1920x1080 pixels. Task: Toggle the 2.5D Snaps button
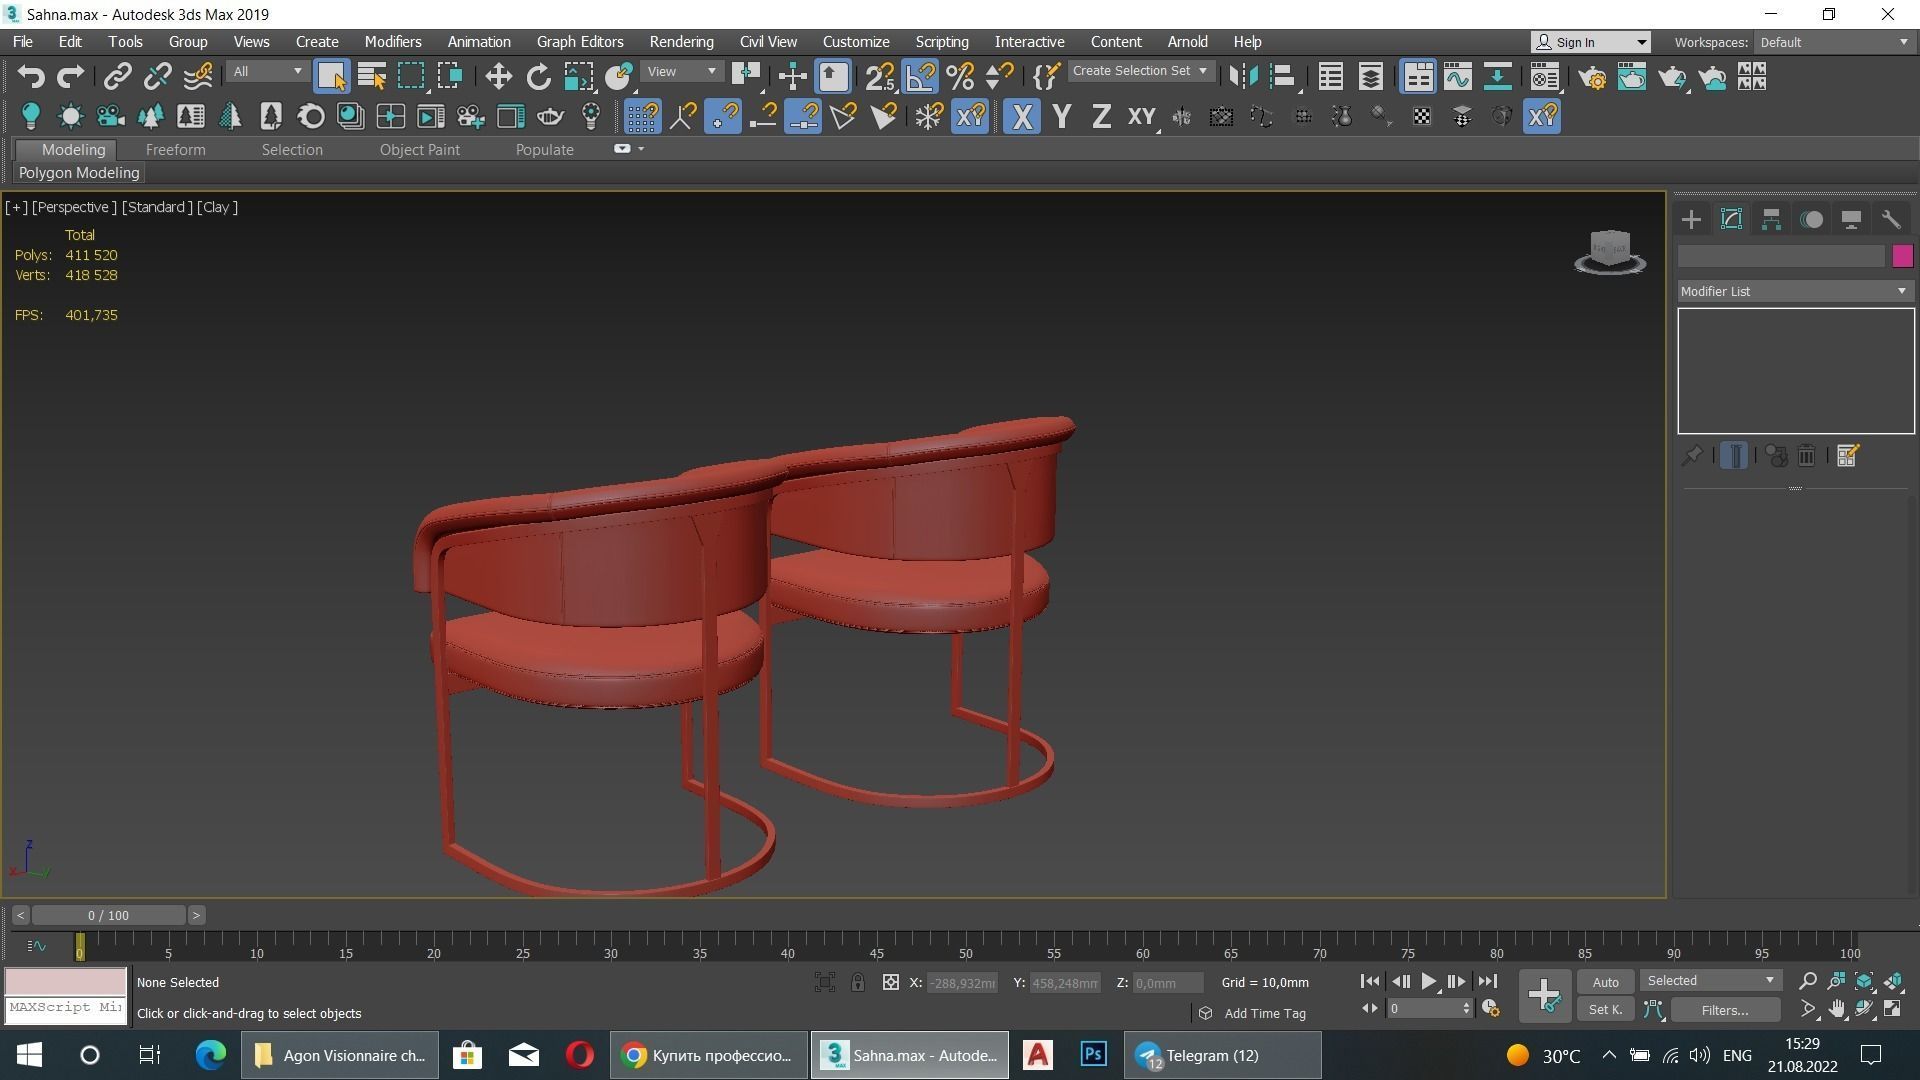click(880, 77)
